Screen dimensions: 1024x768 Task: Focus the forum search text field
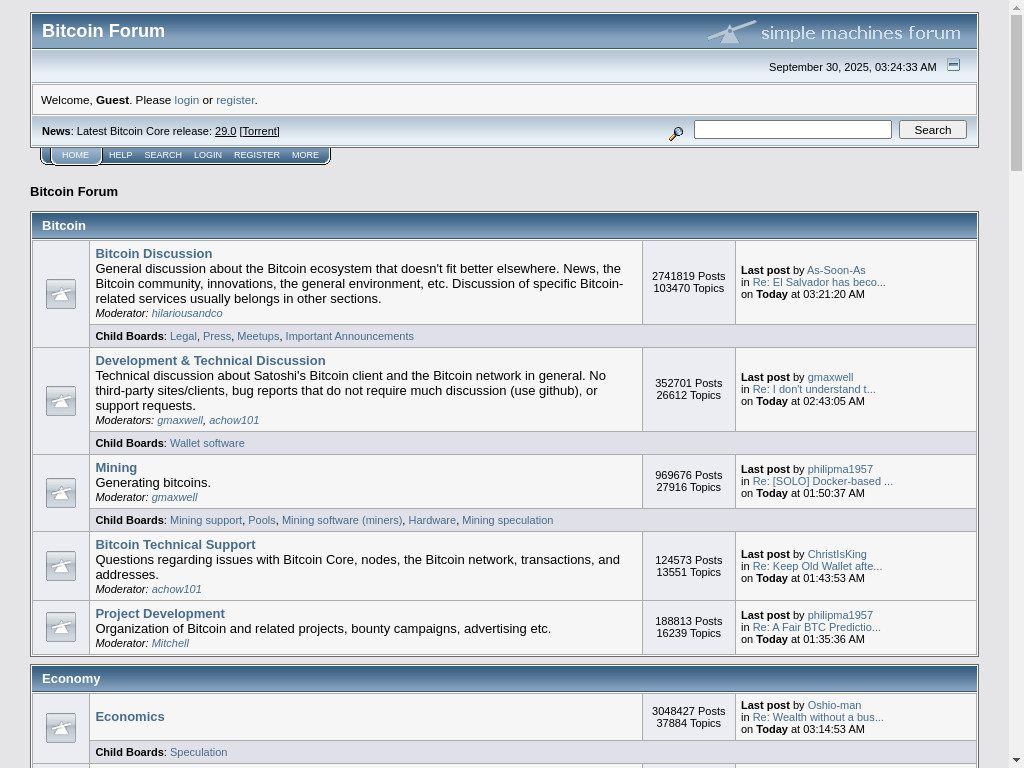point(792,129)
